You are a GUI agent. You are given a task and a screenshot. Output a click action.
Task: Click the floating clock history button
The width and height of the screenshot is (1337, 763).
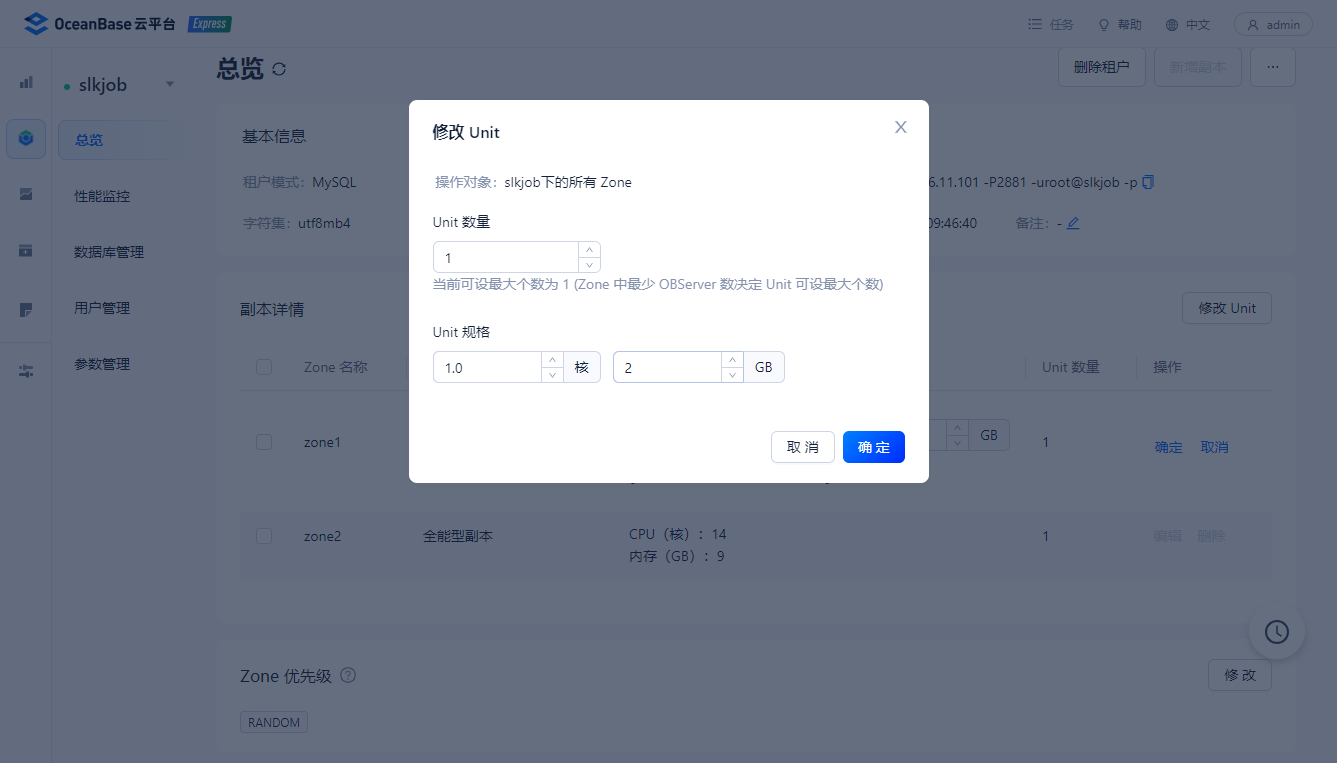click(x=1277, y=632)
